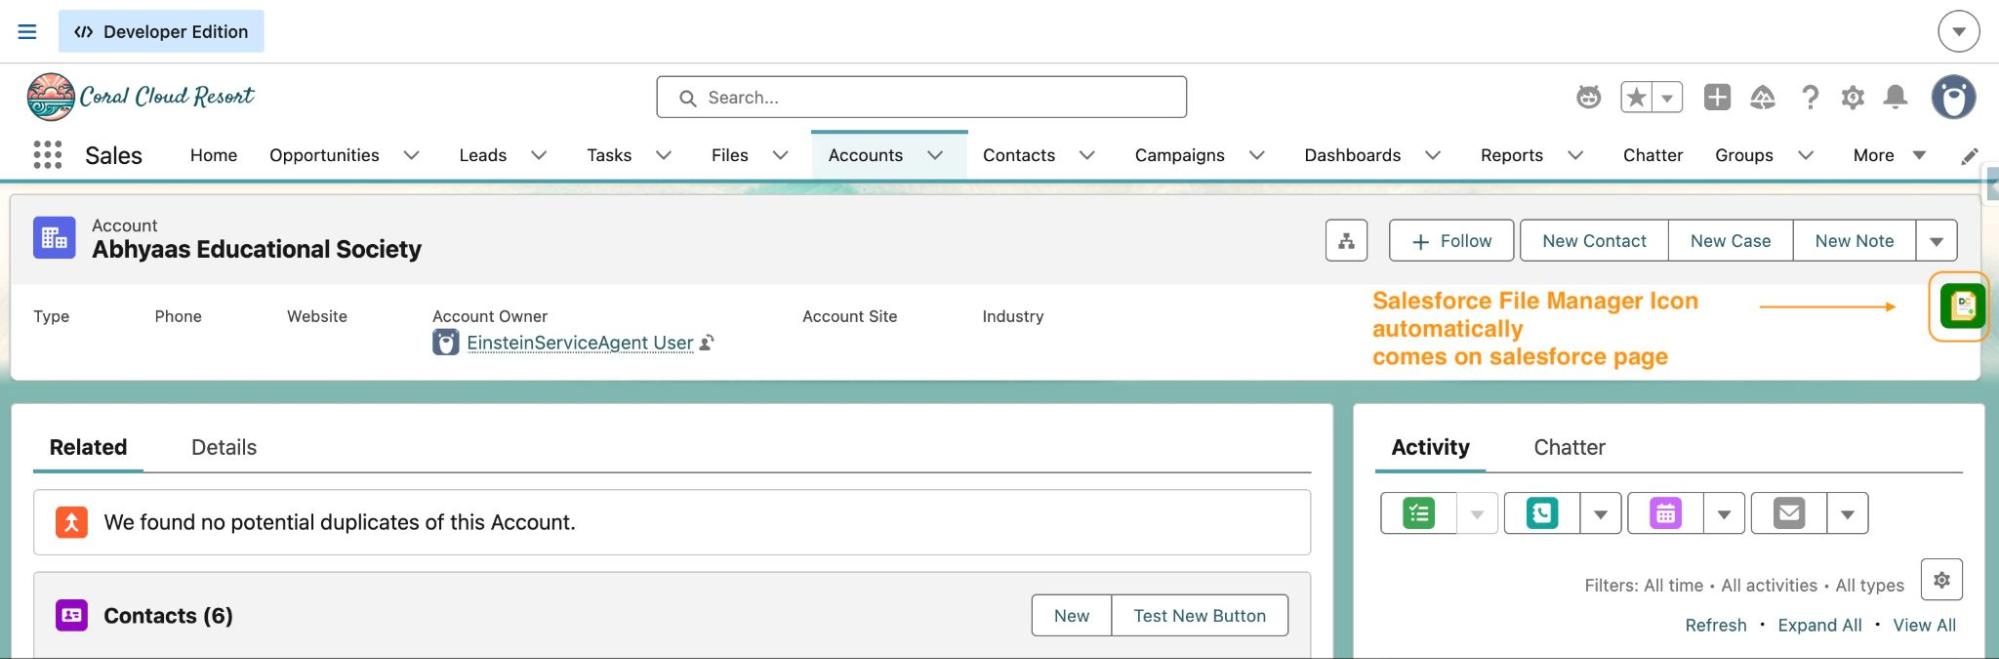Image resolution: width=1999 pixels, height=659 pixels.
Task: Click the Developer Edition badge
Action: tap(161, 31)
